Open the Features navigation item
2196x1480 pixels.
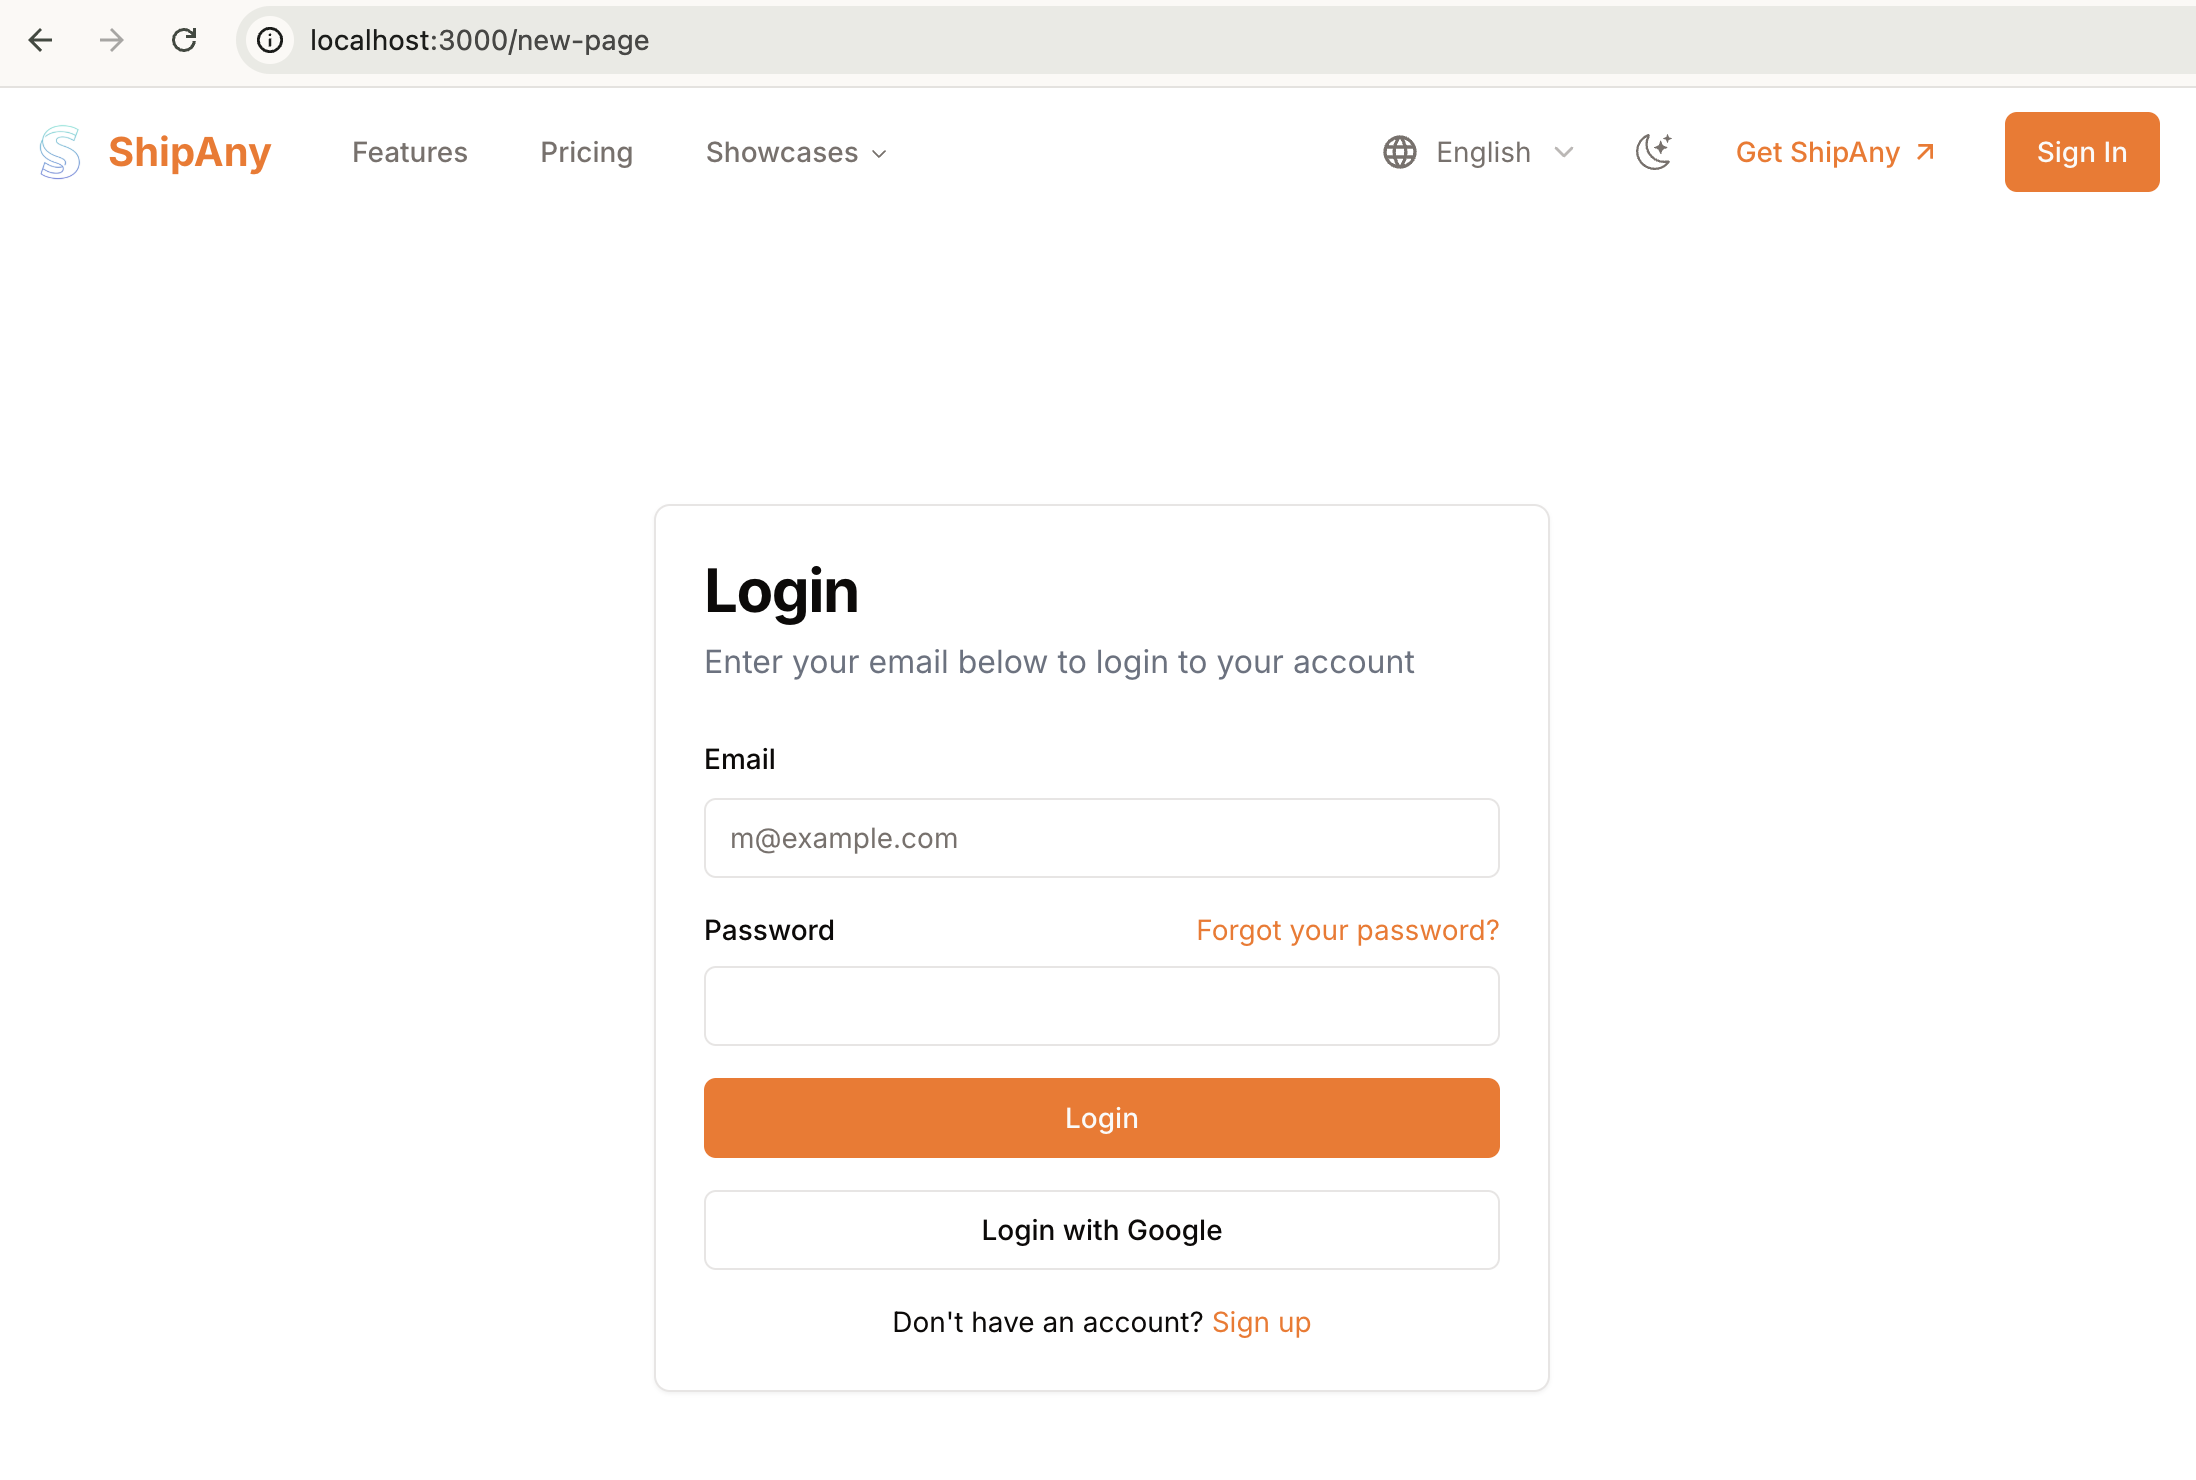click(x=409, y=152)
